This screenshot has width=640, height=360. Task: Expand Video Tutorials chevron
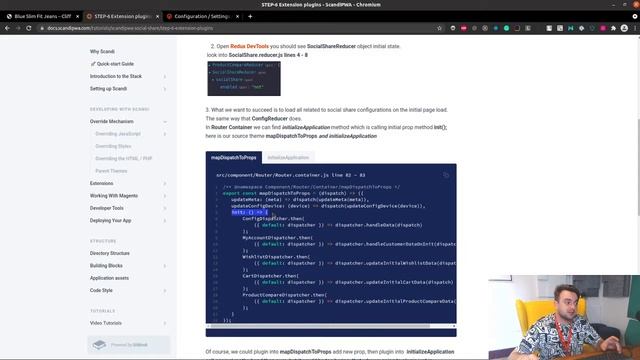click(x=165, y=323)
